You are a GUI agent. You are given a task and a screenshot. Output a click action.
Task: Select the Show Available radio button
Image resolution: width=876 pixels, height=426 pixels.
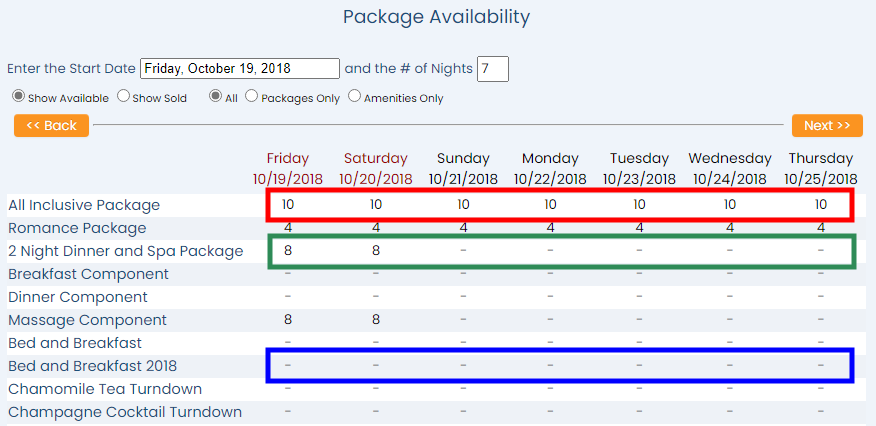(18, 97)
